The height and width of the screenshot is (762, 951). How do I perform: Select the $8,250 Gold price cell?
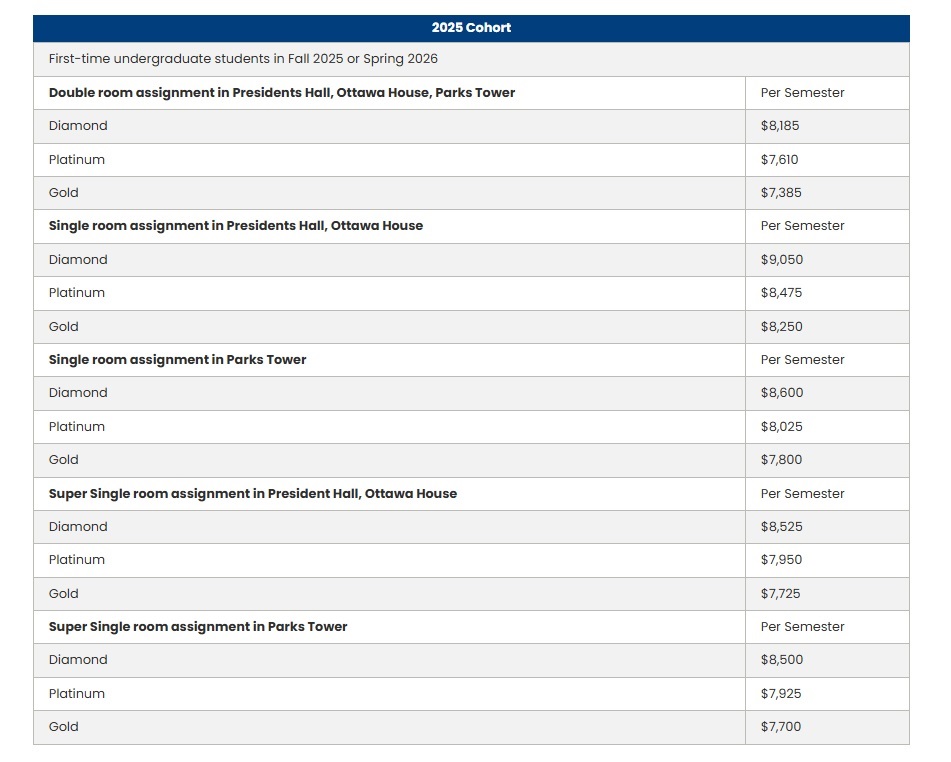tap(781, 327)
